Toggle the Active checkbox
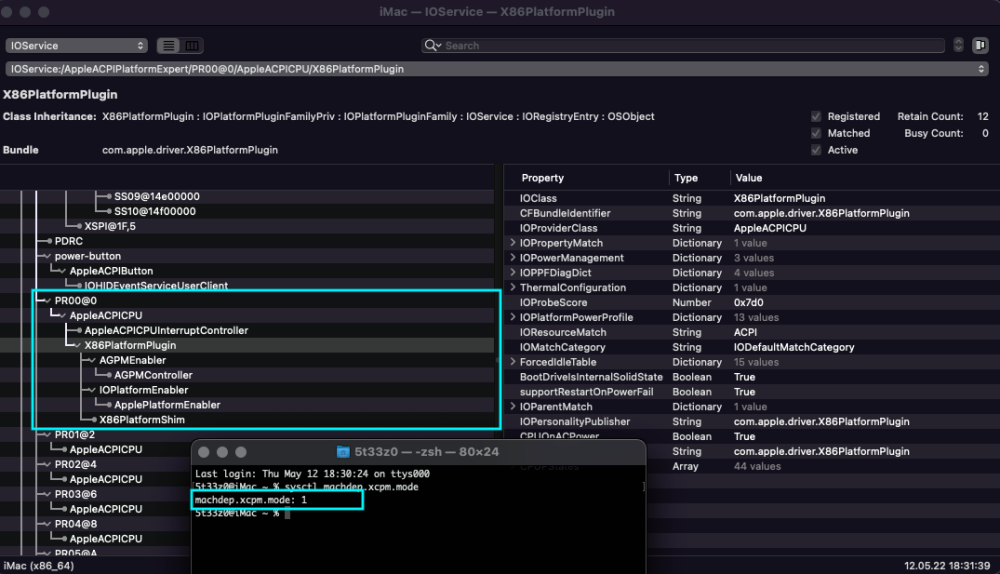 (x=816, y=150)
